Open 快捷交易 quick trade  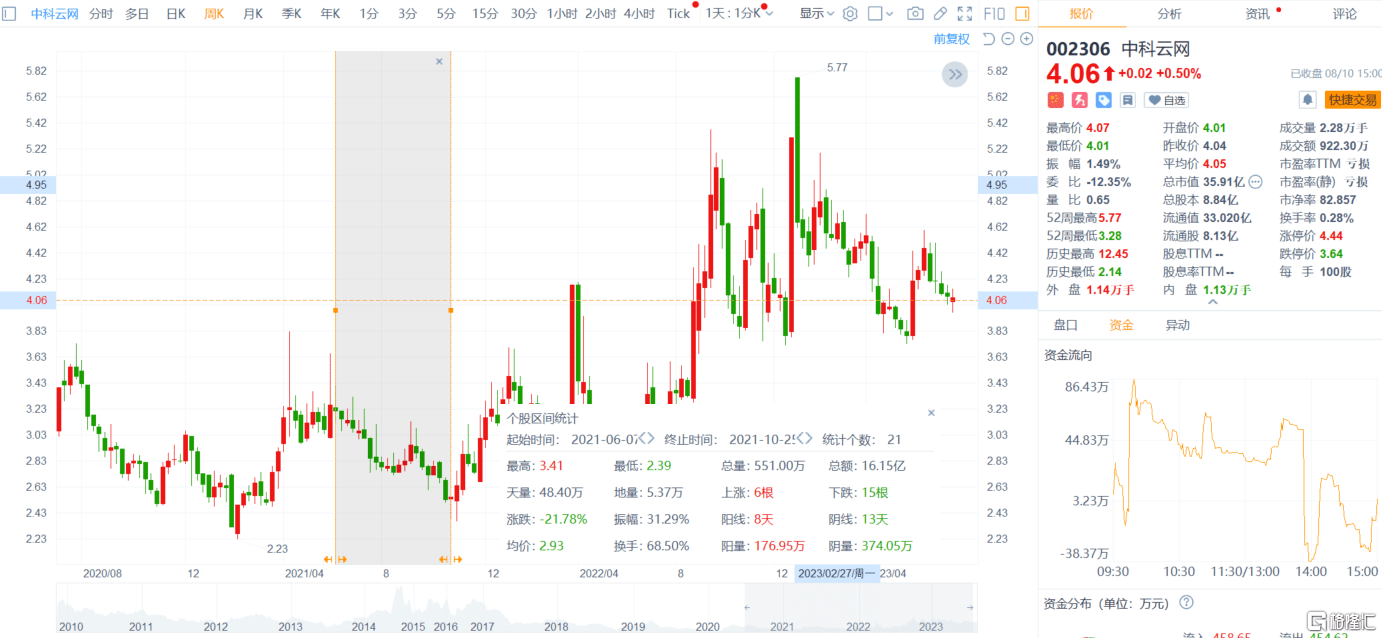pos(1352,100)
